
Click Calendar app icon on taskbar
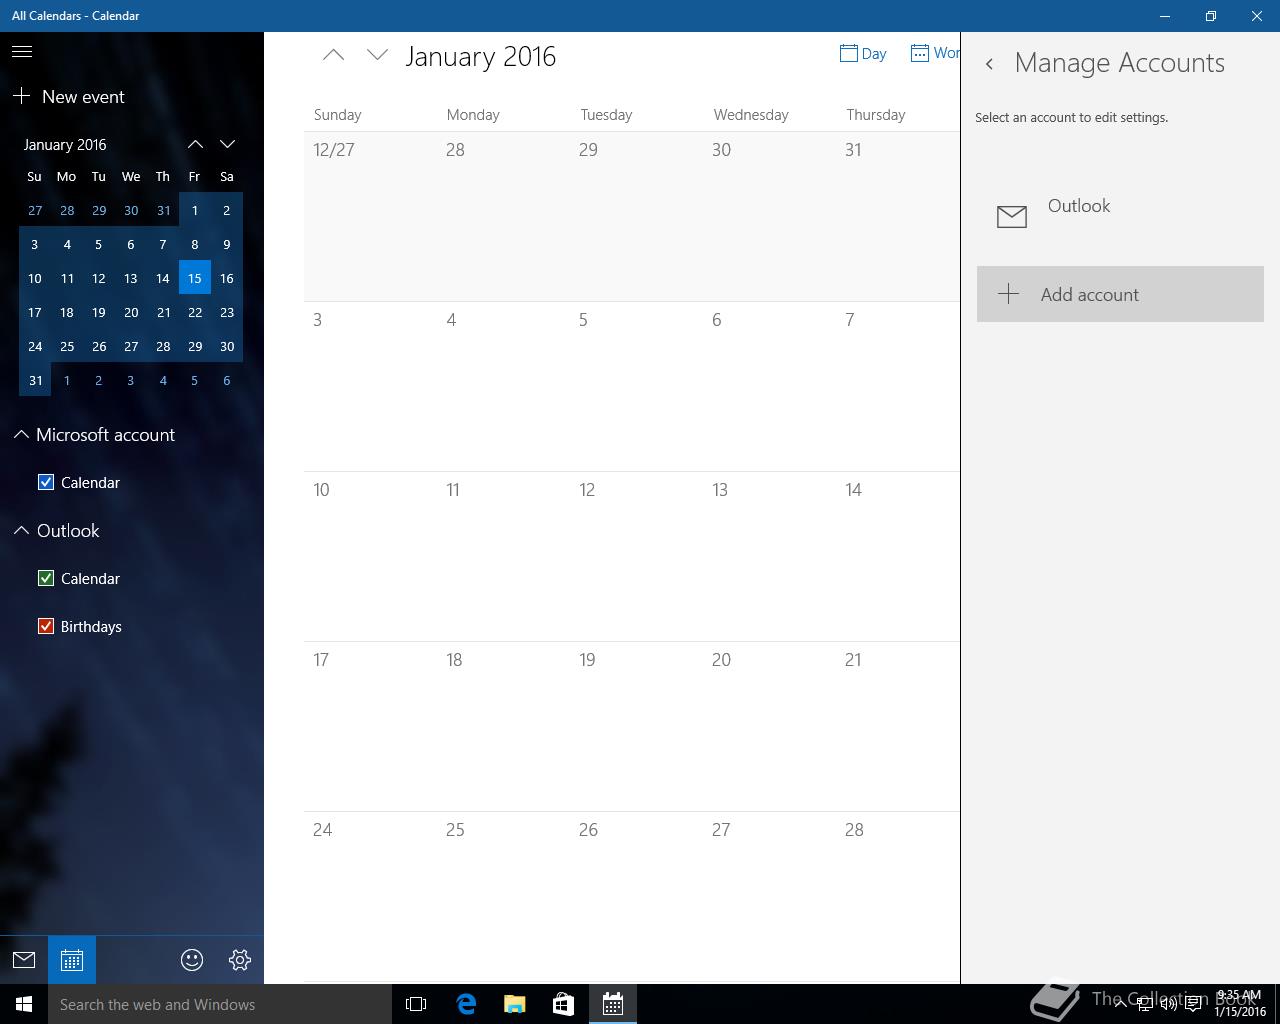(613, 1004)
